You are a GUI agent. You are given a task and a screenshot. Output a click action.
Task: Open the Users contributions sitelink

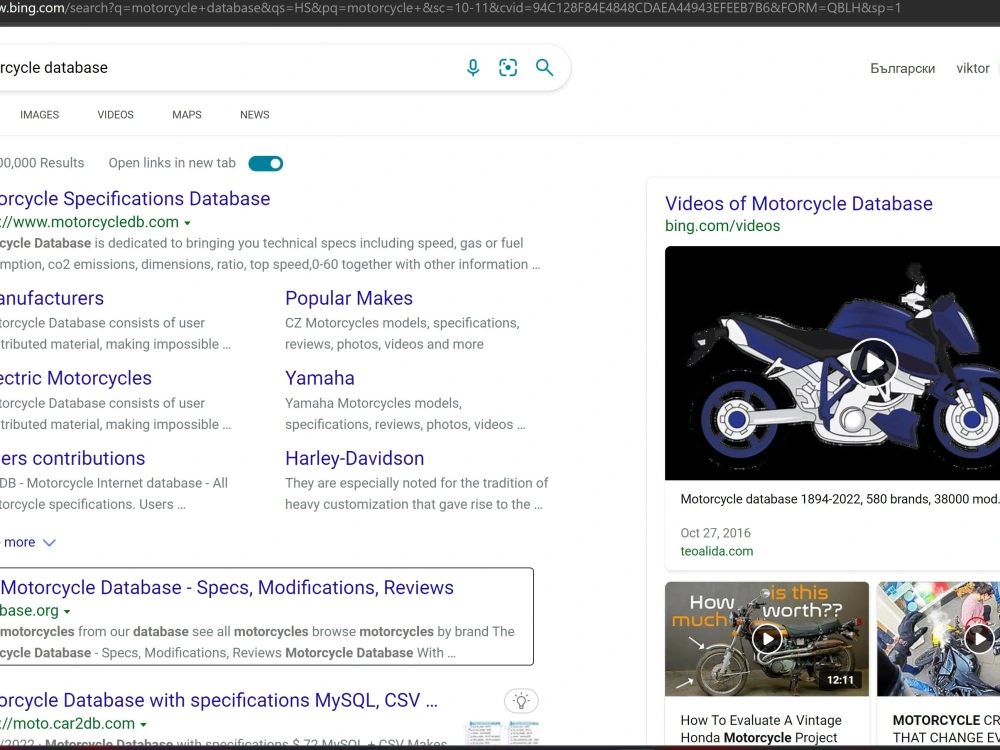point(73,459)
